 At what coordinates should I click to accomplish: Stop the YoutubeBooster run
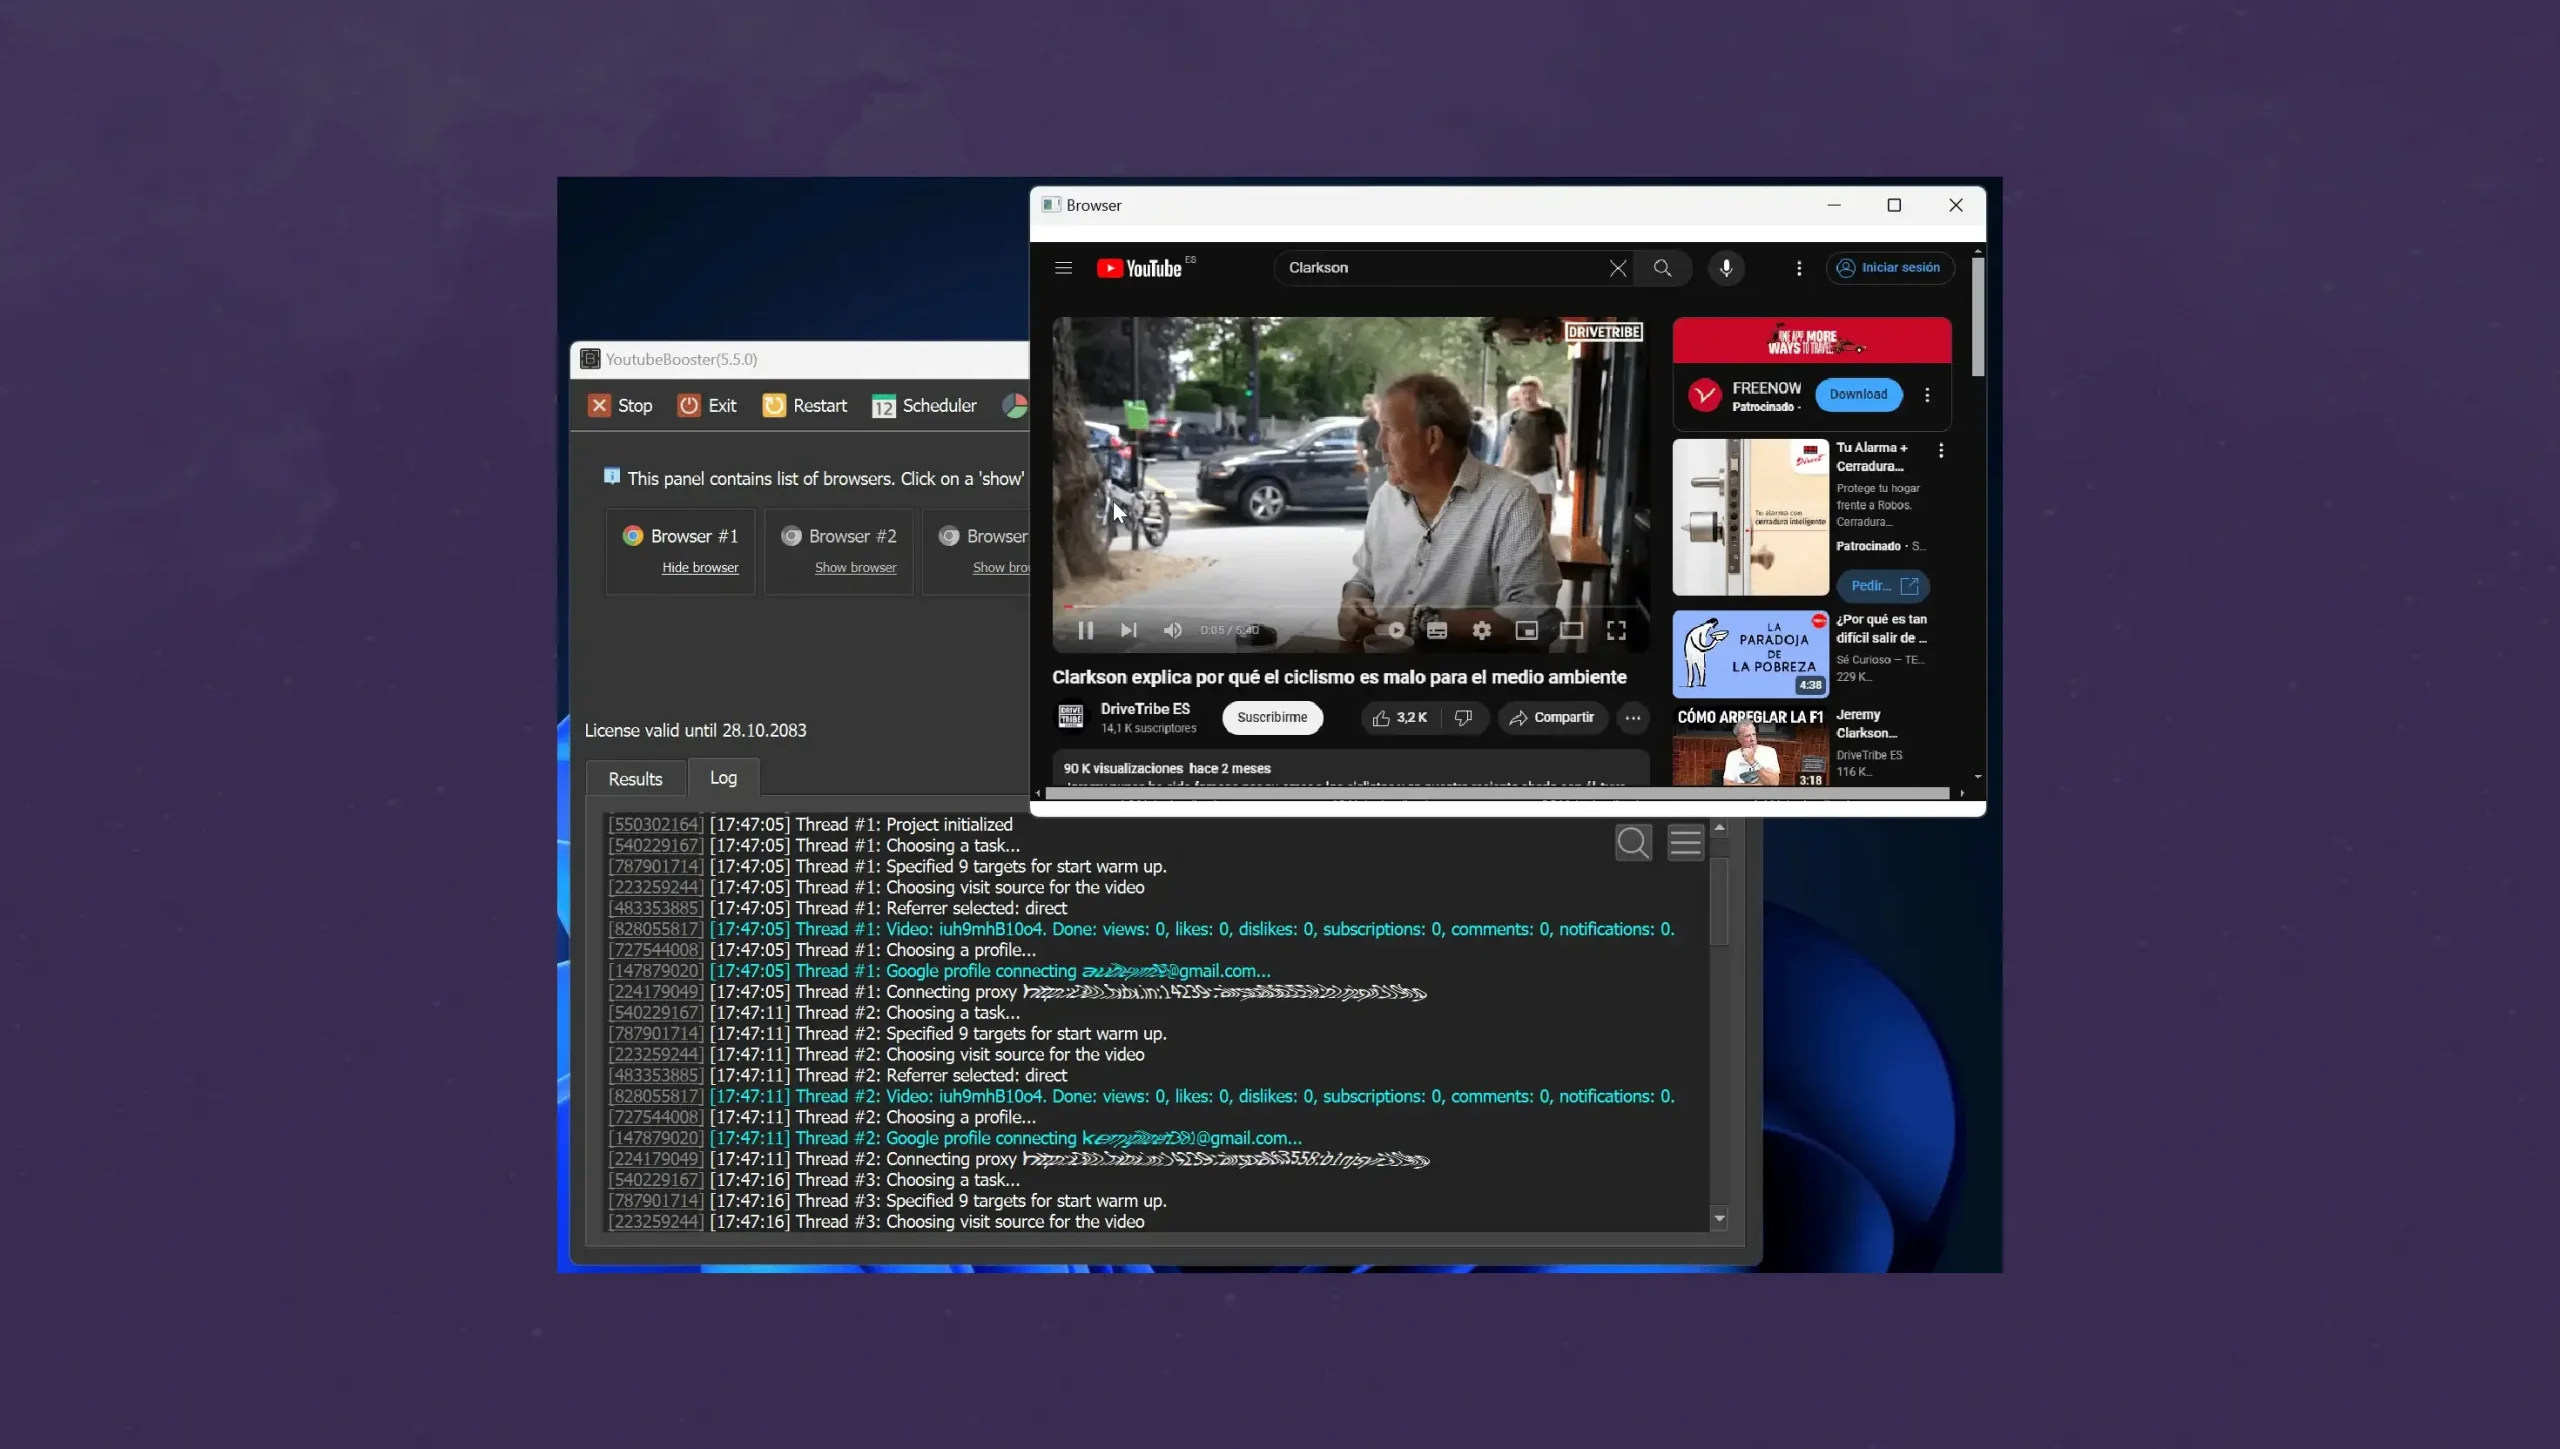tap(620, 405)
